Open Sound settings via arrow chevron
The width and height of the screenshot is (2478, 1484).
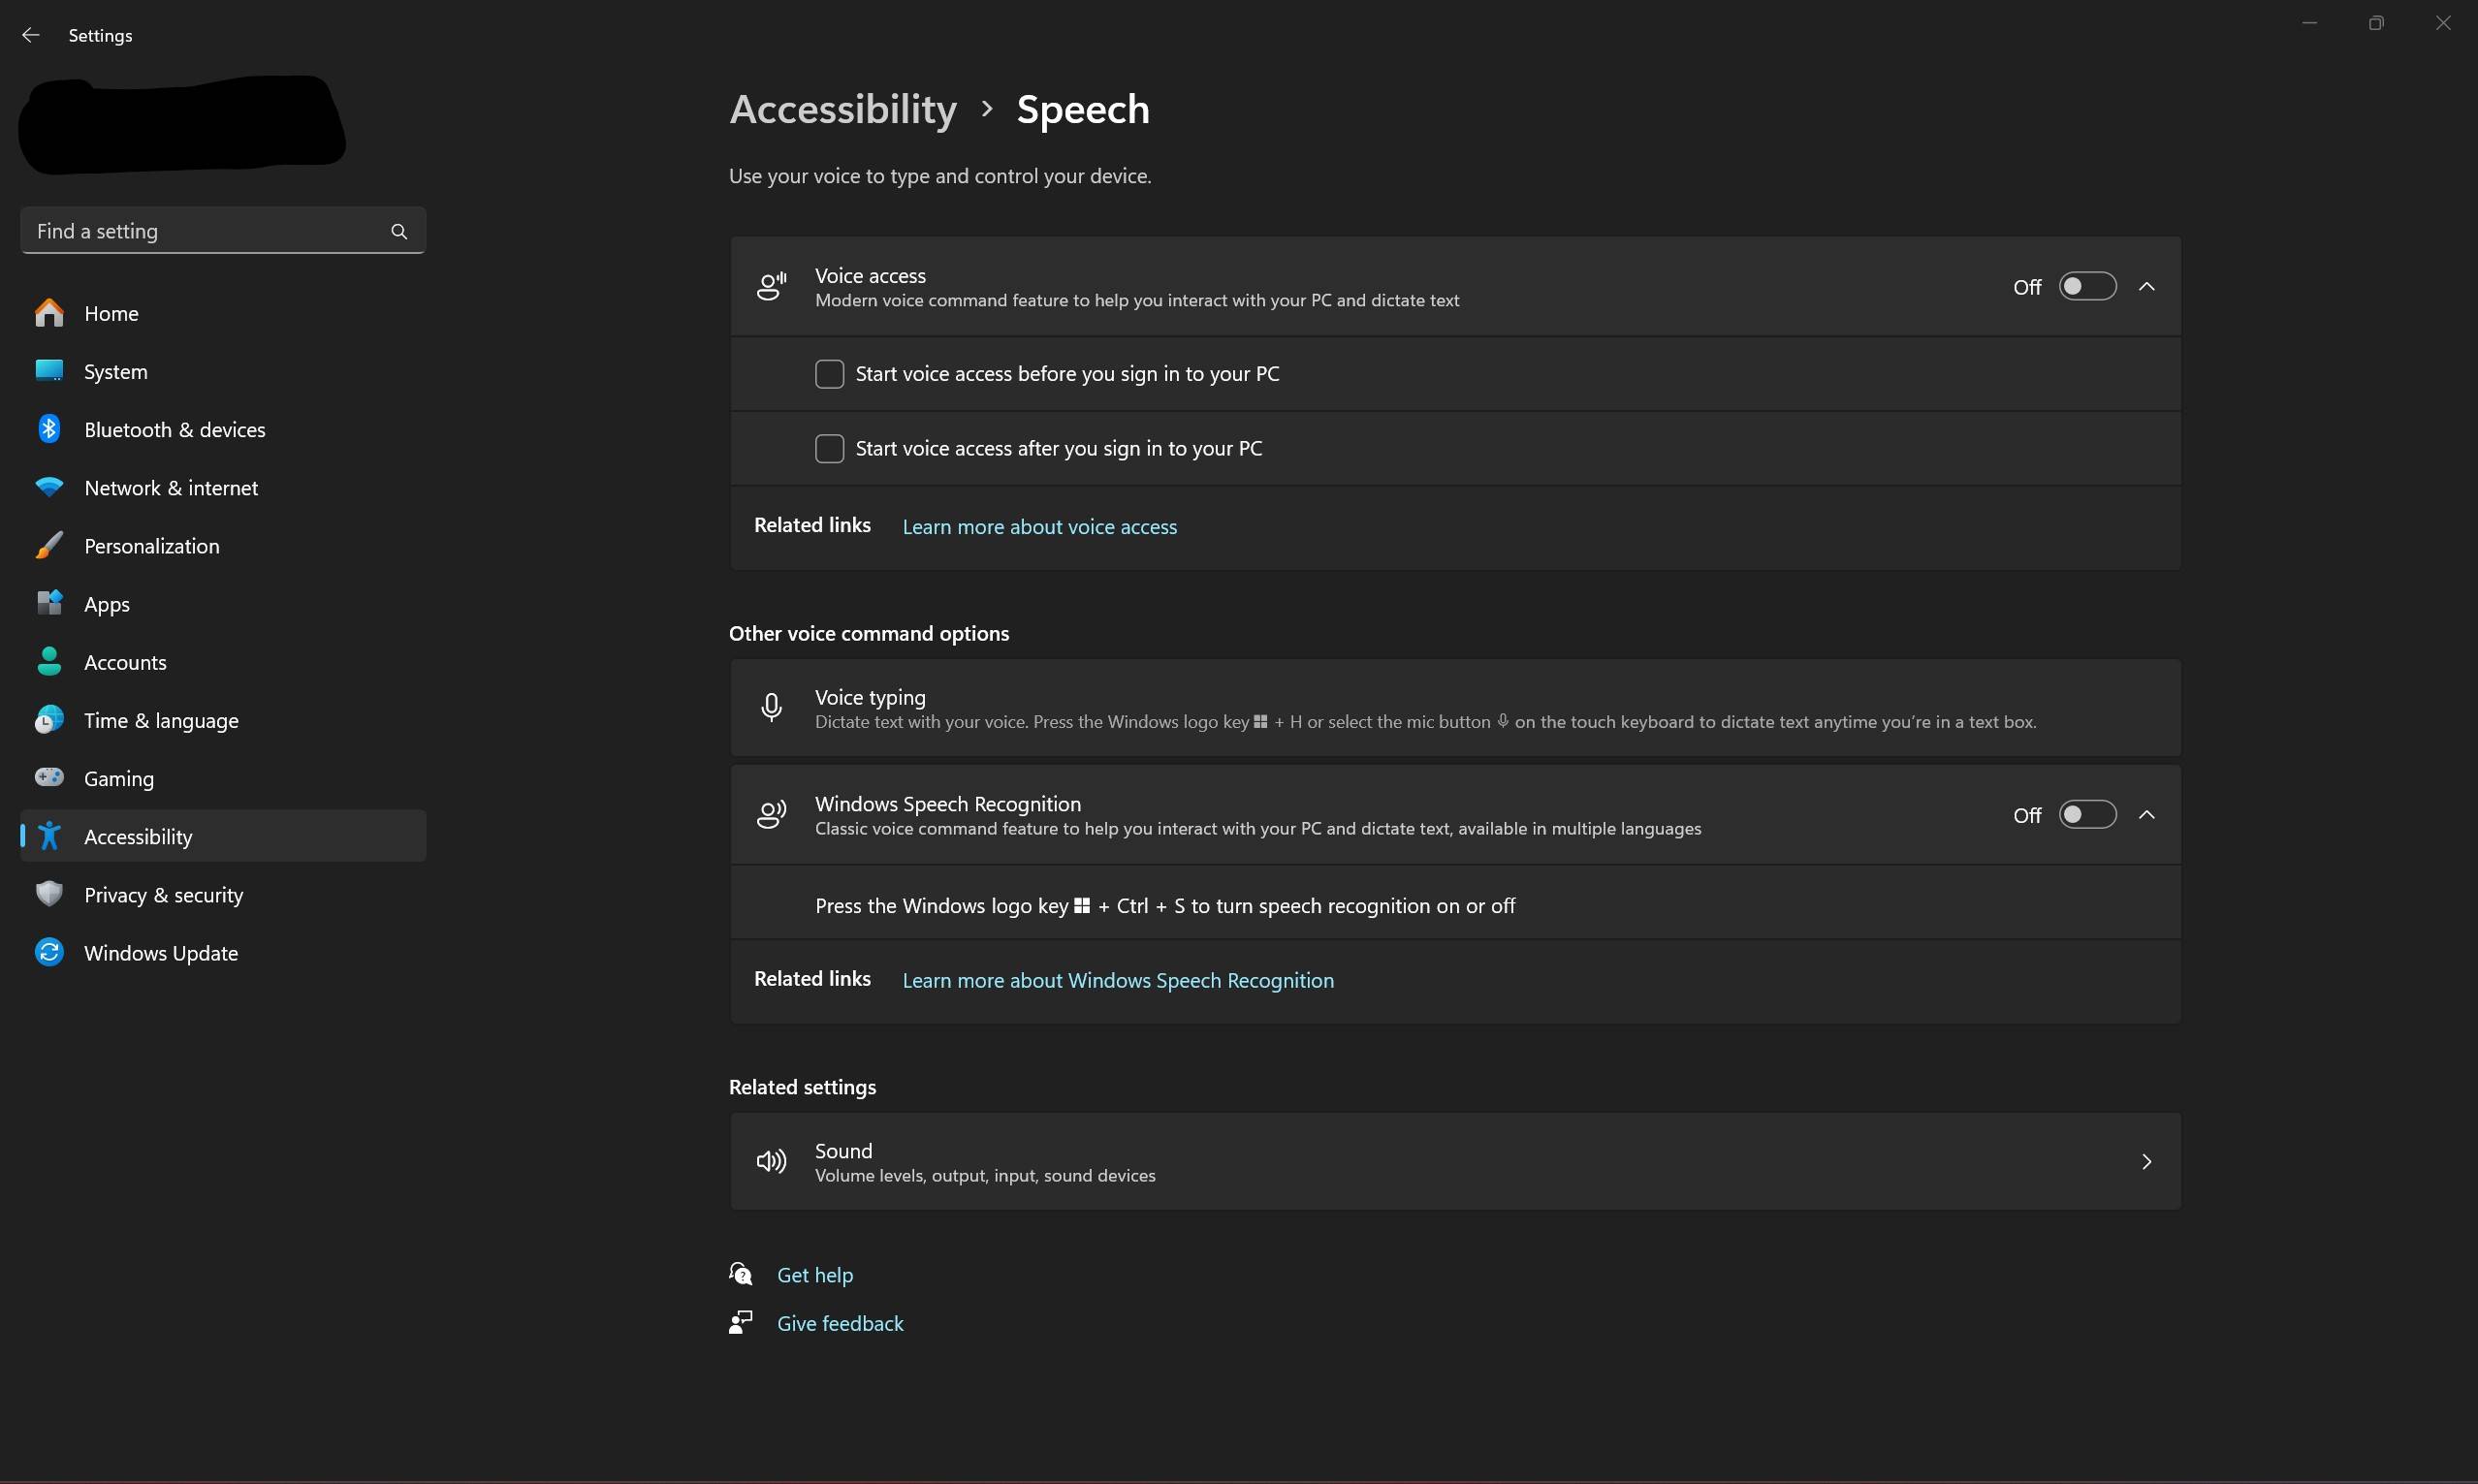pyautogui.click(x=2147, y=1160)
